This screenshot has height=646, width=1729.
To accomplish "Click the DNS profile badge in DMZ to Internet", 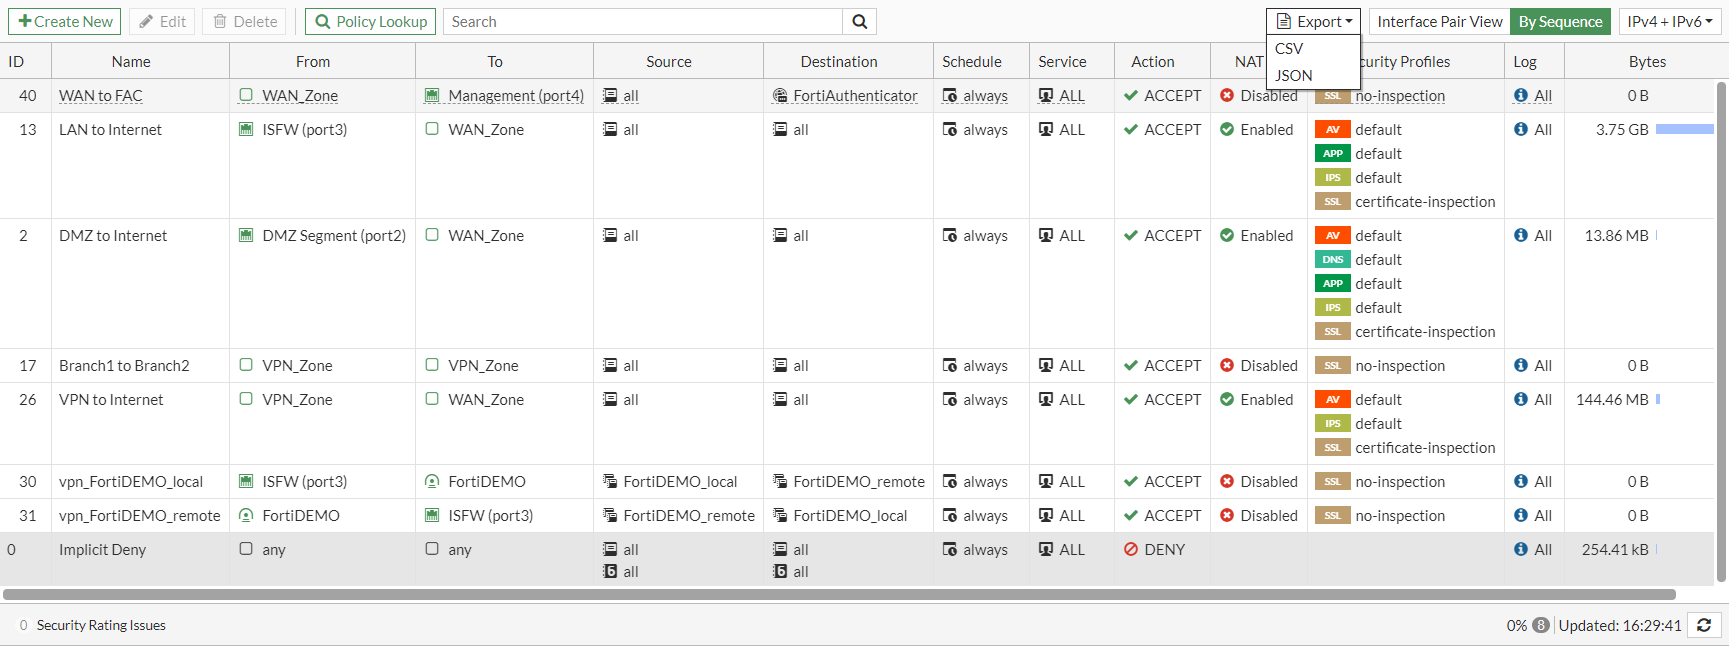I will click(1332, 260).
